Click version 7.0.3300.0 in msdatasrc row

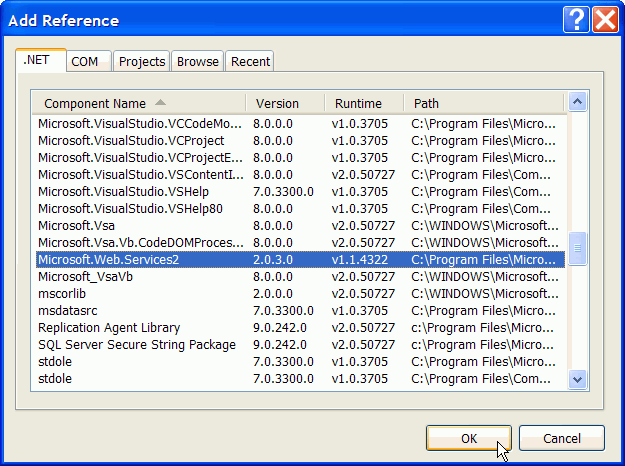coord(283,311)
